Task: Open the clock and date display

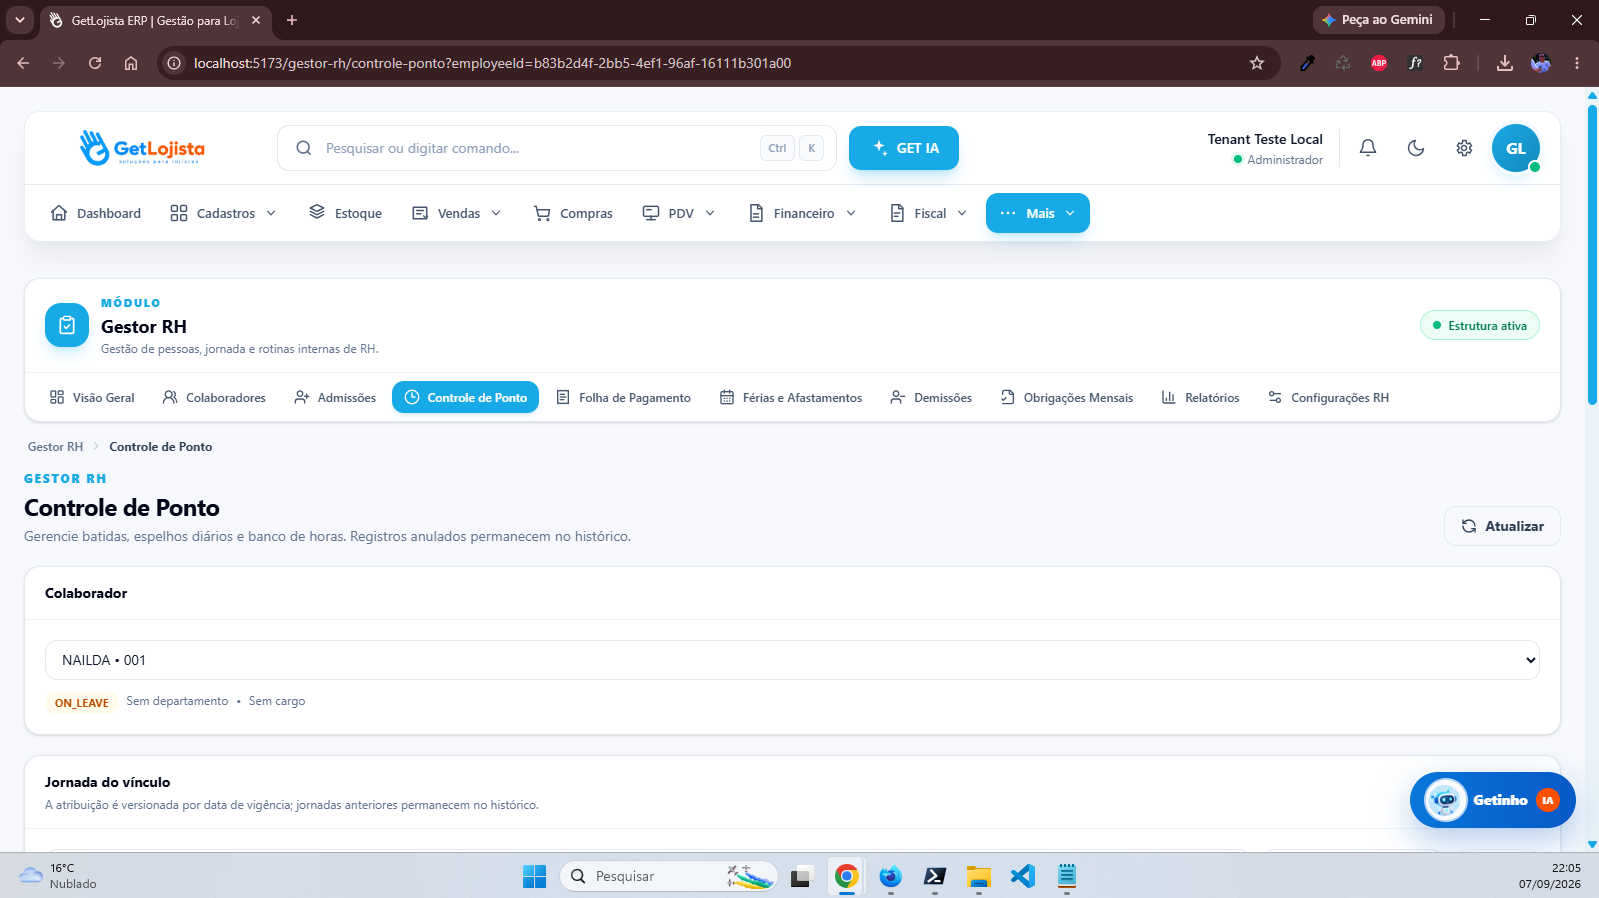Action: click(1550, 876)
